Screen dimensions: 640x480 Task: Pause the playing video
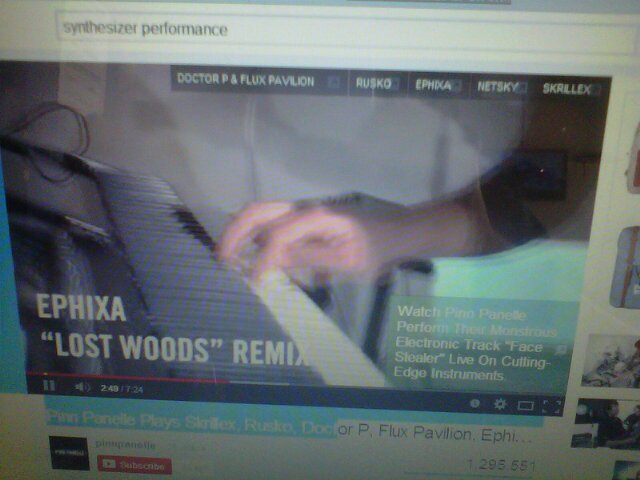tap(49, 386)
